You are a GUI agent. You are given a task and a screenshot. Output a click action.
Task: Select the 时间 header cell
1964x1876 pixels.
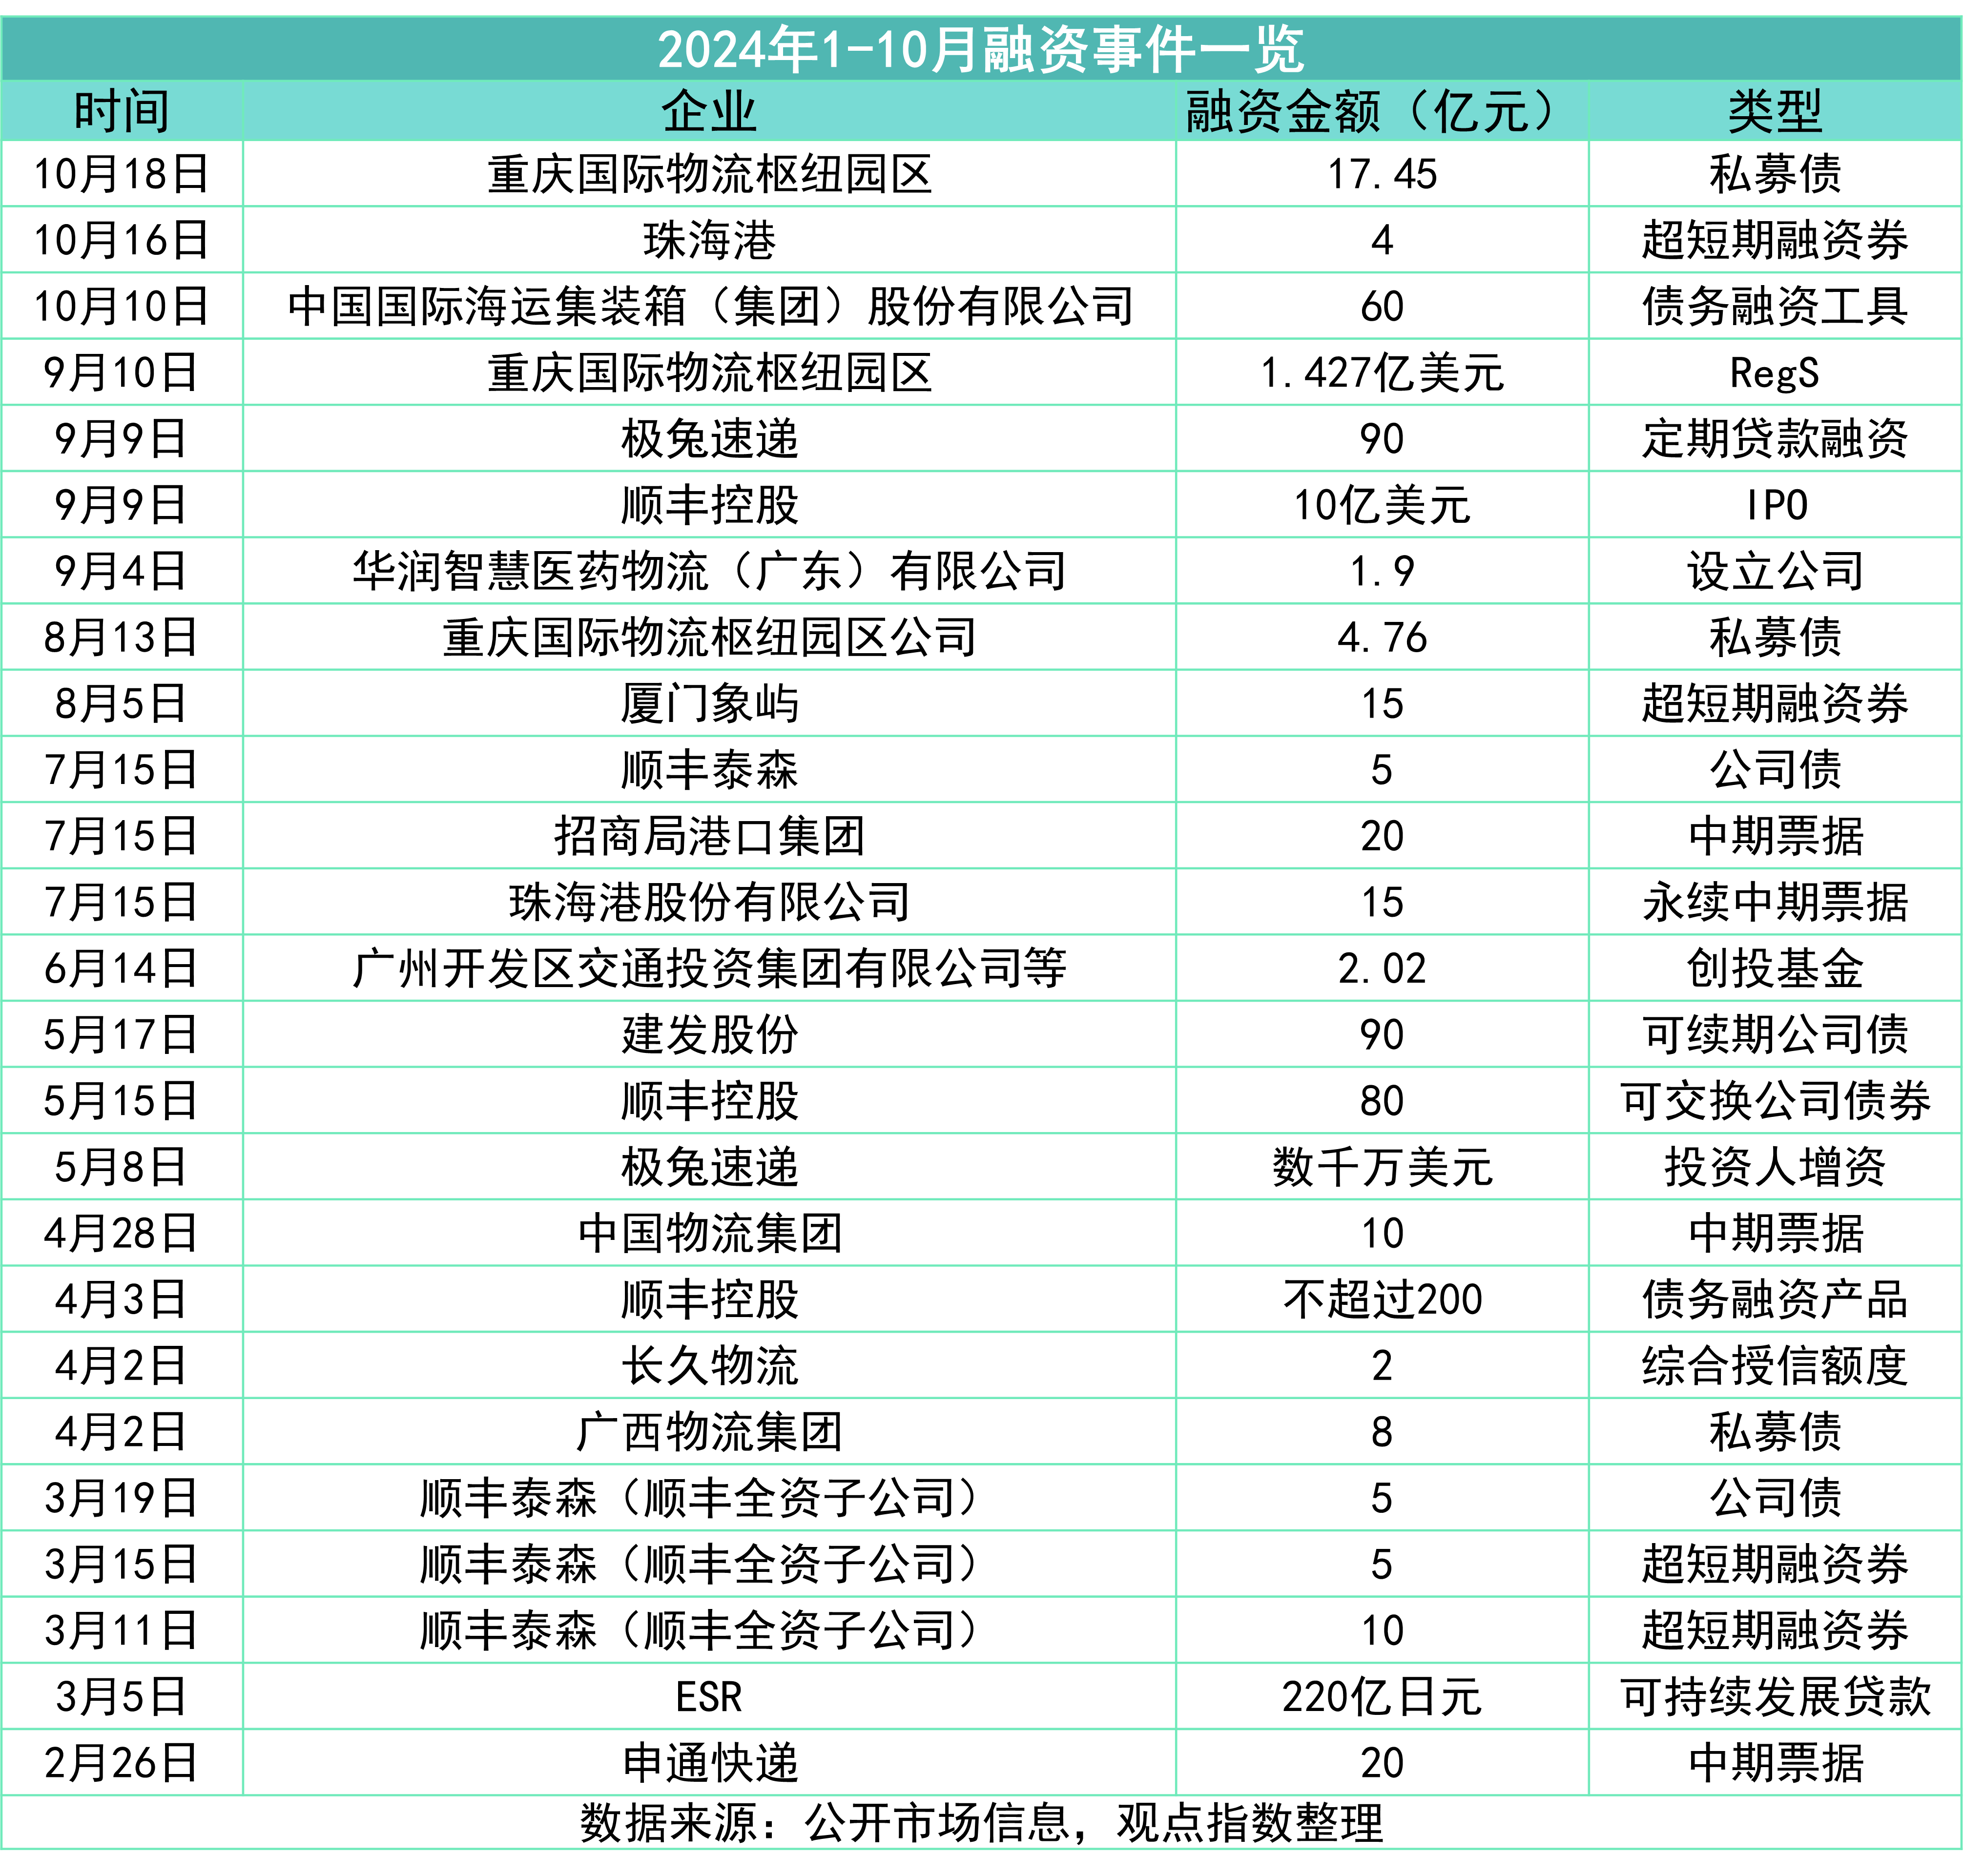122,111
